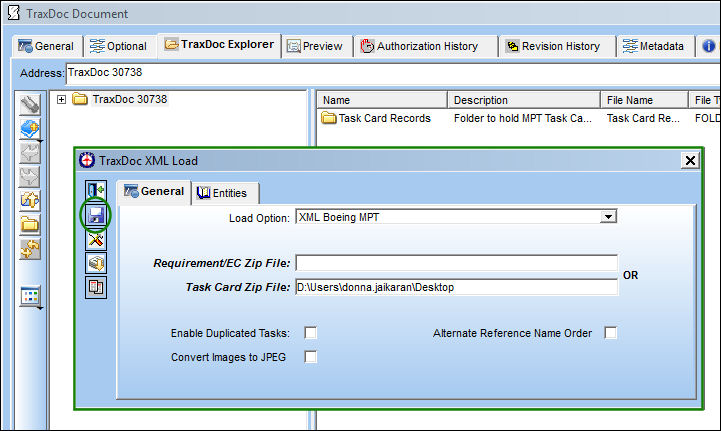The height and width of the screenshot is (431, 721).
Task: Click the TraxDoc 30738 folder icon in the tree
Action: click(80, 99)
